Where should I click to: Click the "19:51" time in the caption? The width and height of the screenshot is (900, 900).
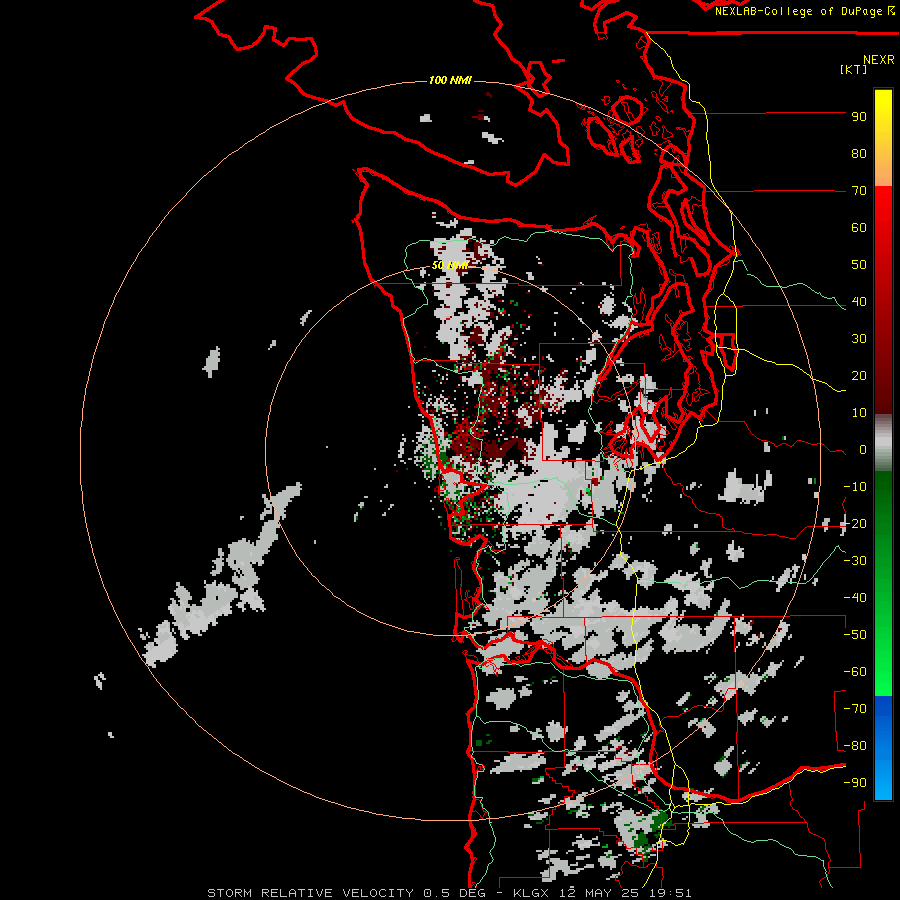pyautogui.click(x=669, y=893)
